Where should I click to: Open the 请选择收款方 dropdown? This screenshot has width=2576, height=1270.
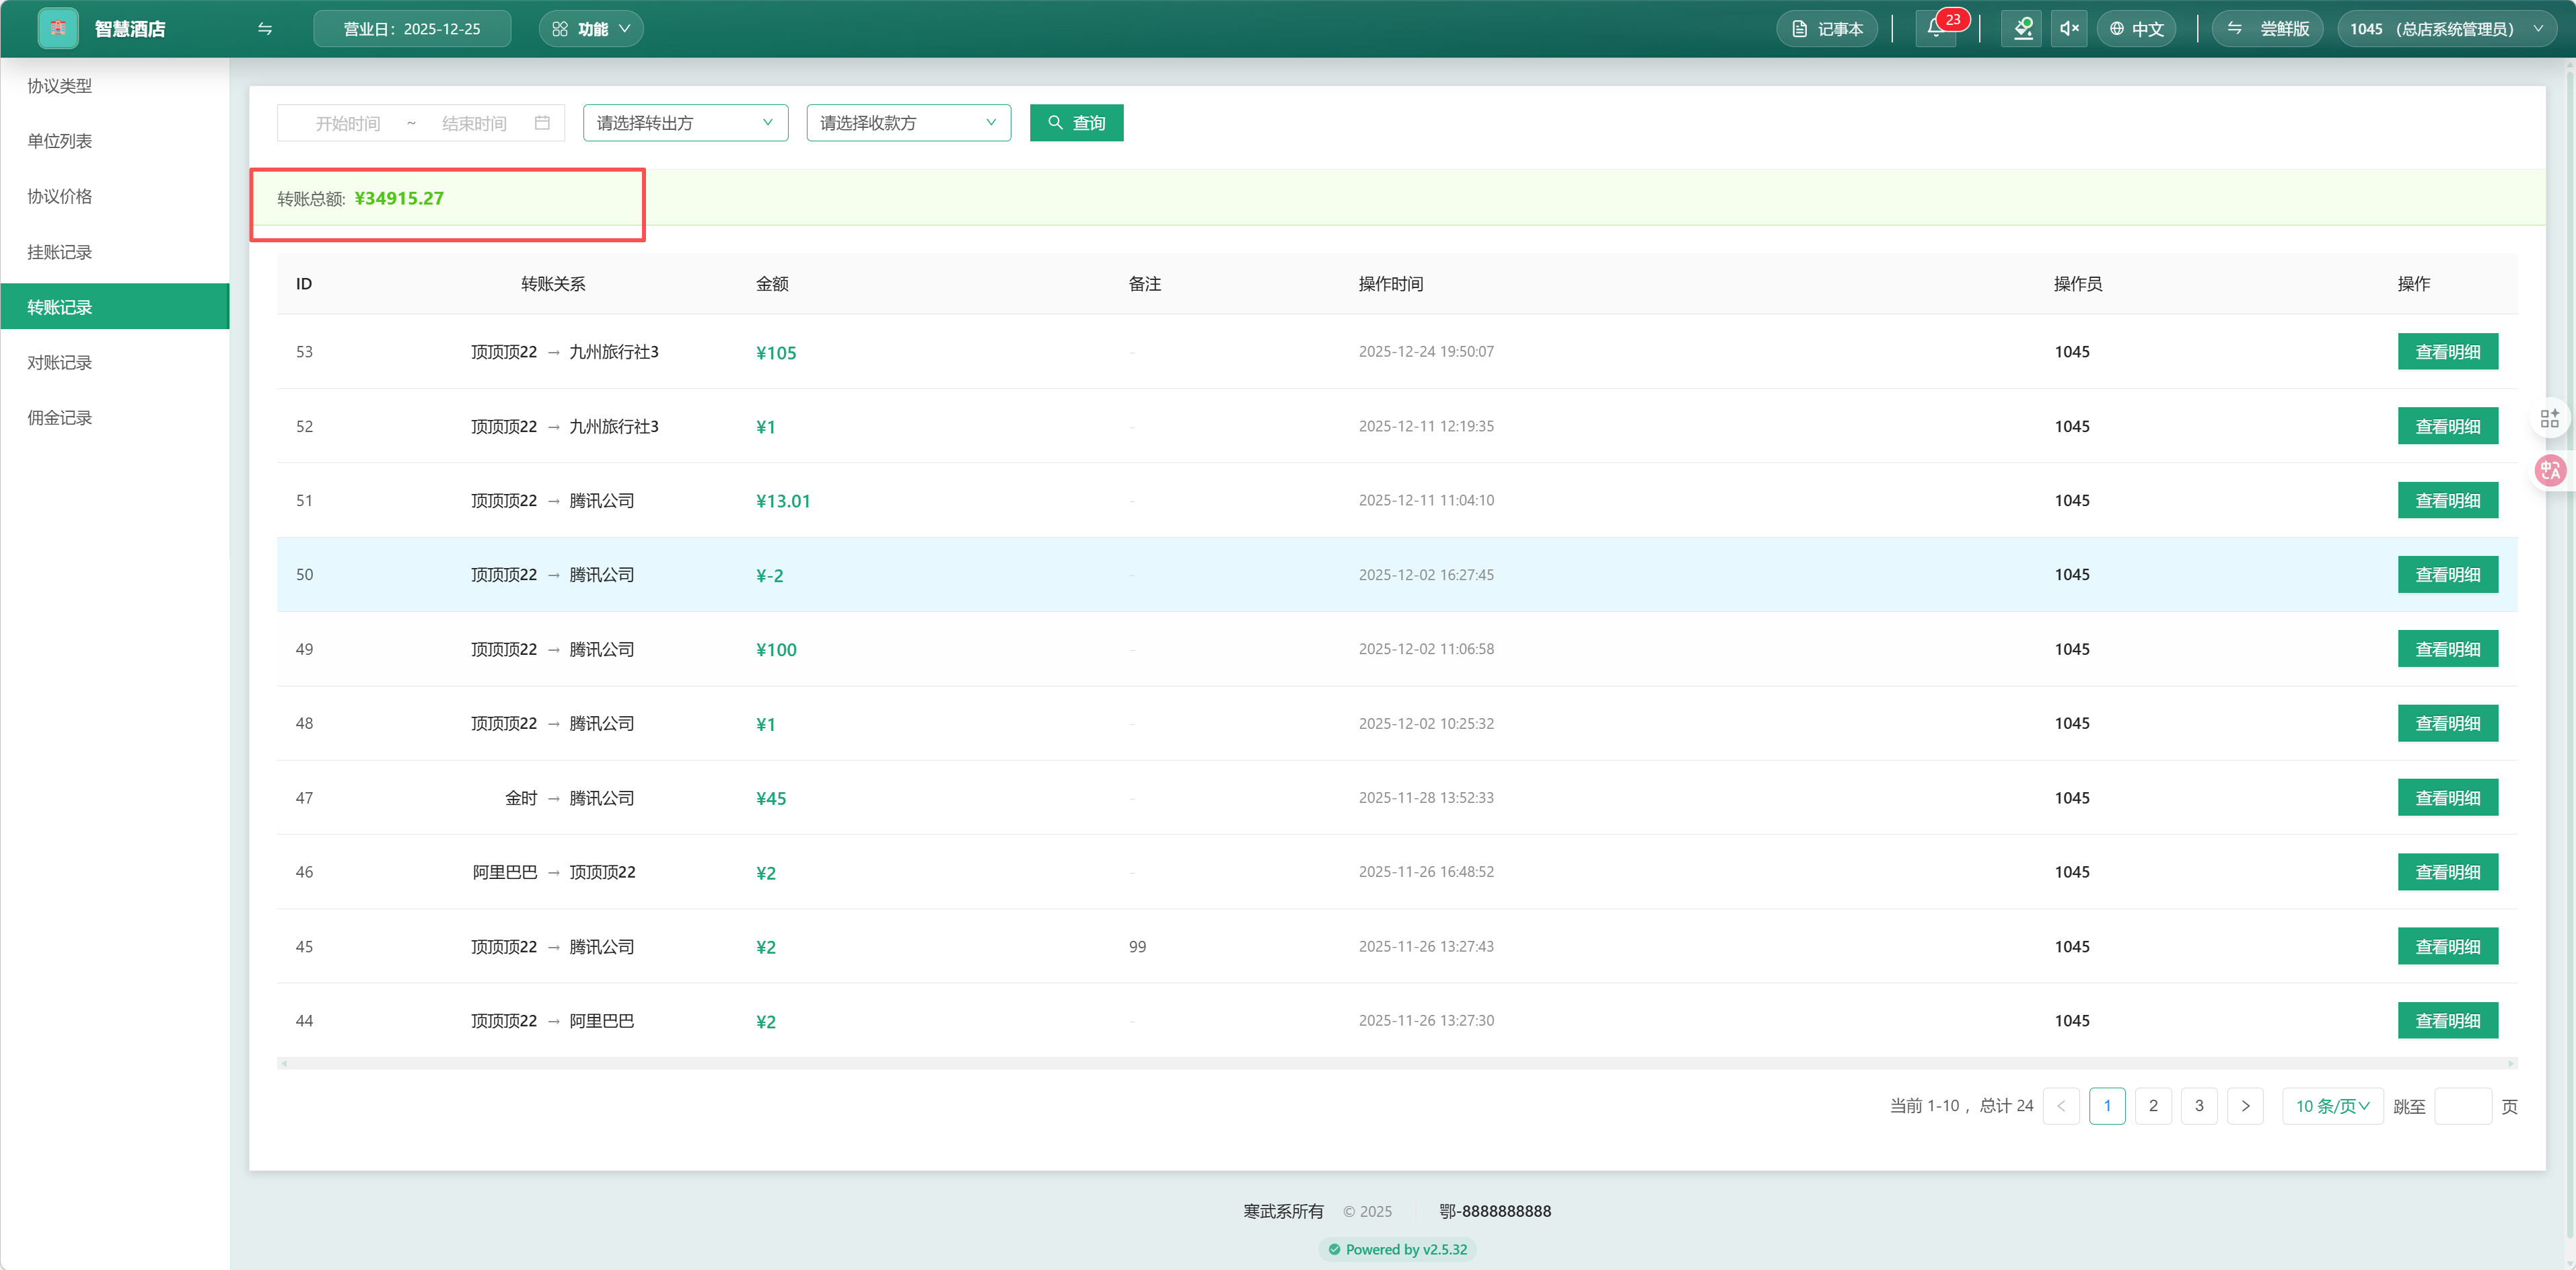point(908,123)
